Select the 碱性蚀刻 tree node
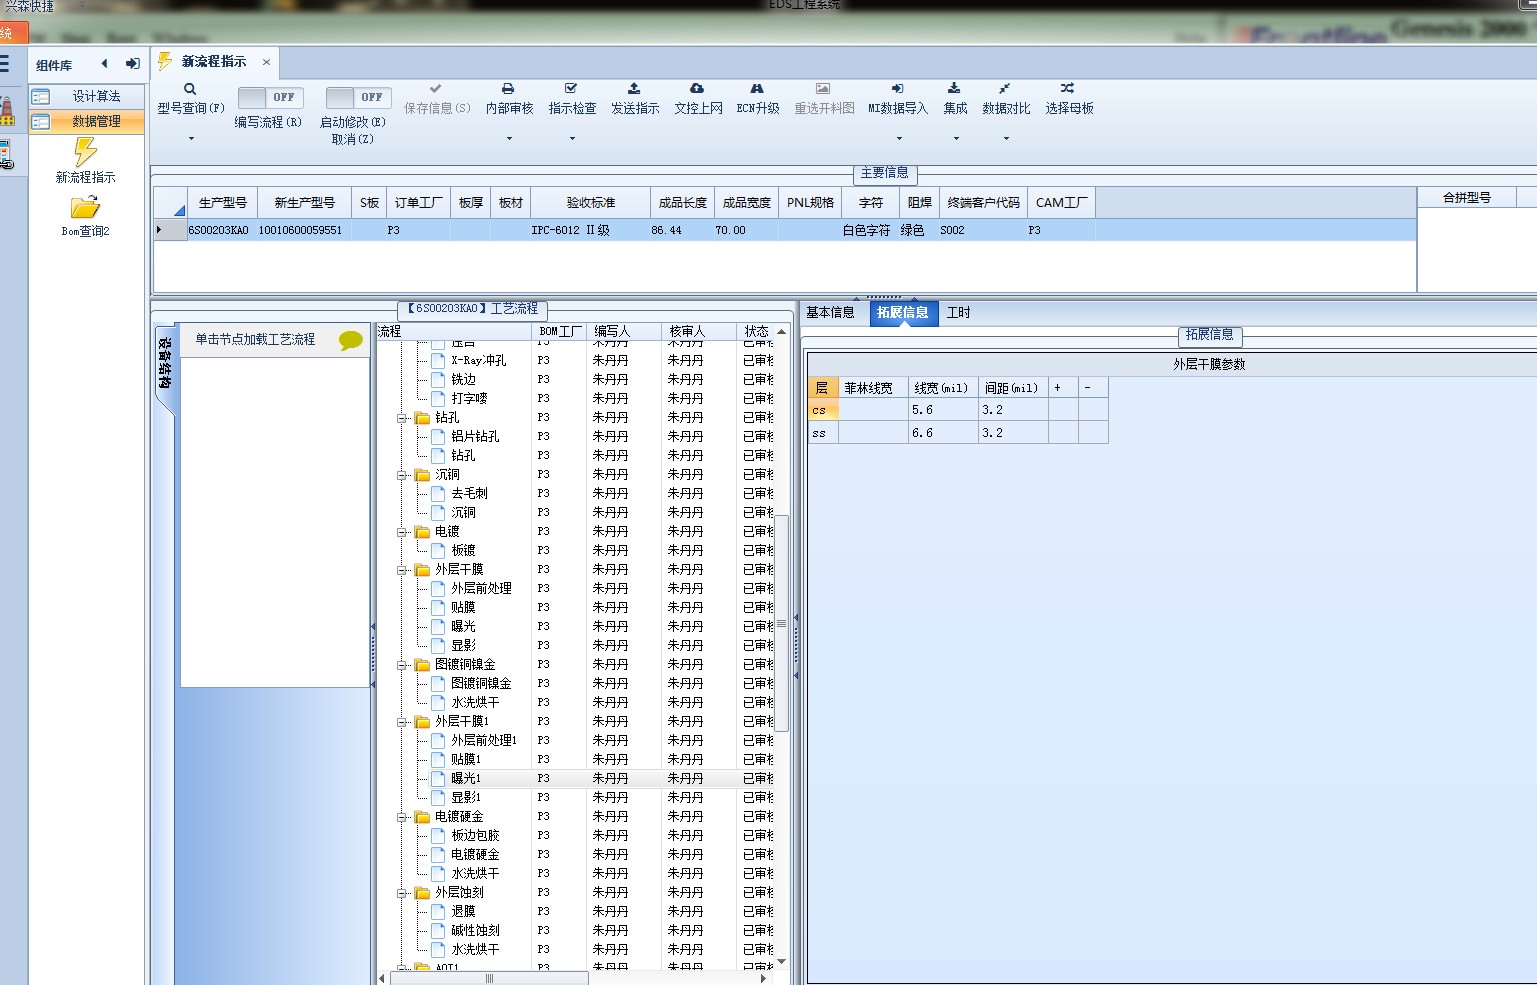The image size is (1537, 985). (x=475, y=931)
